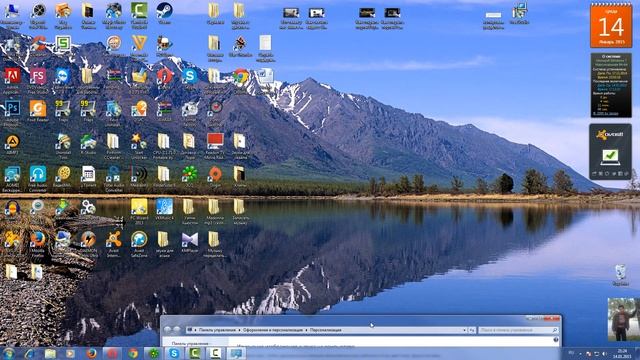
Task: Switch to the Personalization window taskbar button
Action: [236, 353]
